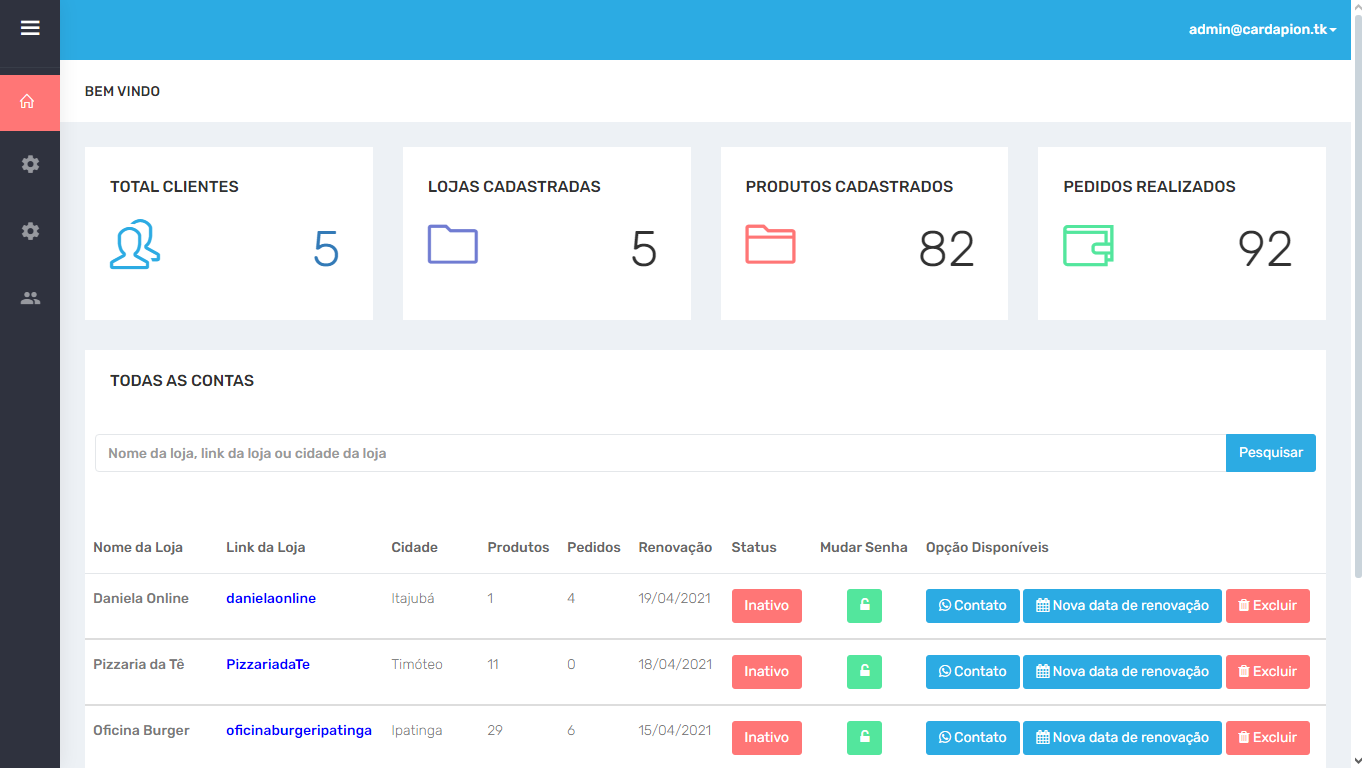Visit the oficinaburgeripatinga store link

(299, 731)
